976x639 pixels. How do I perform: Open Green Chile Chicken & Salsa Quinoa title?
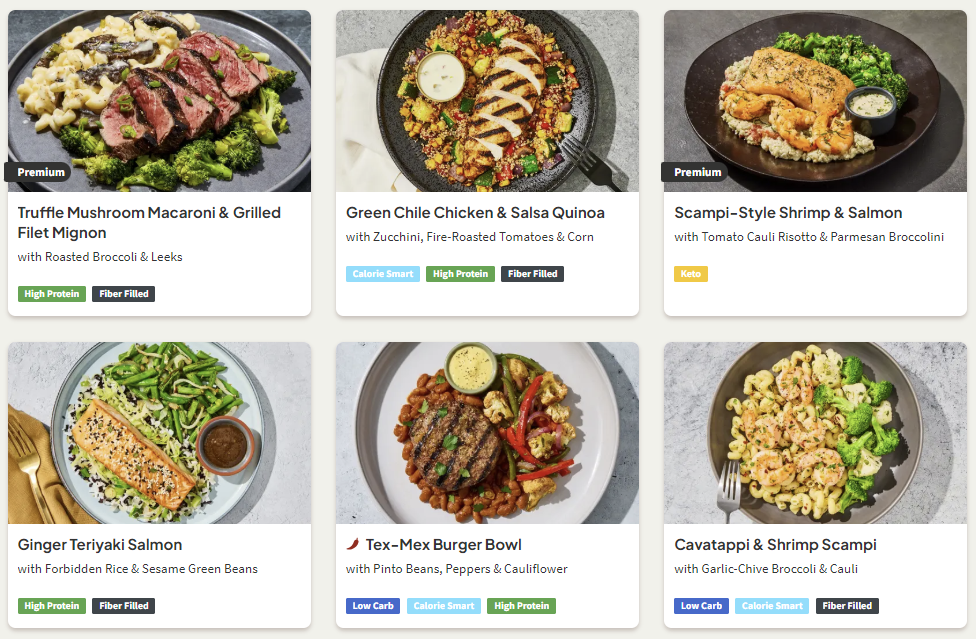coord(475,213)
